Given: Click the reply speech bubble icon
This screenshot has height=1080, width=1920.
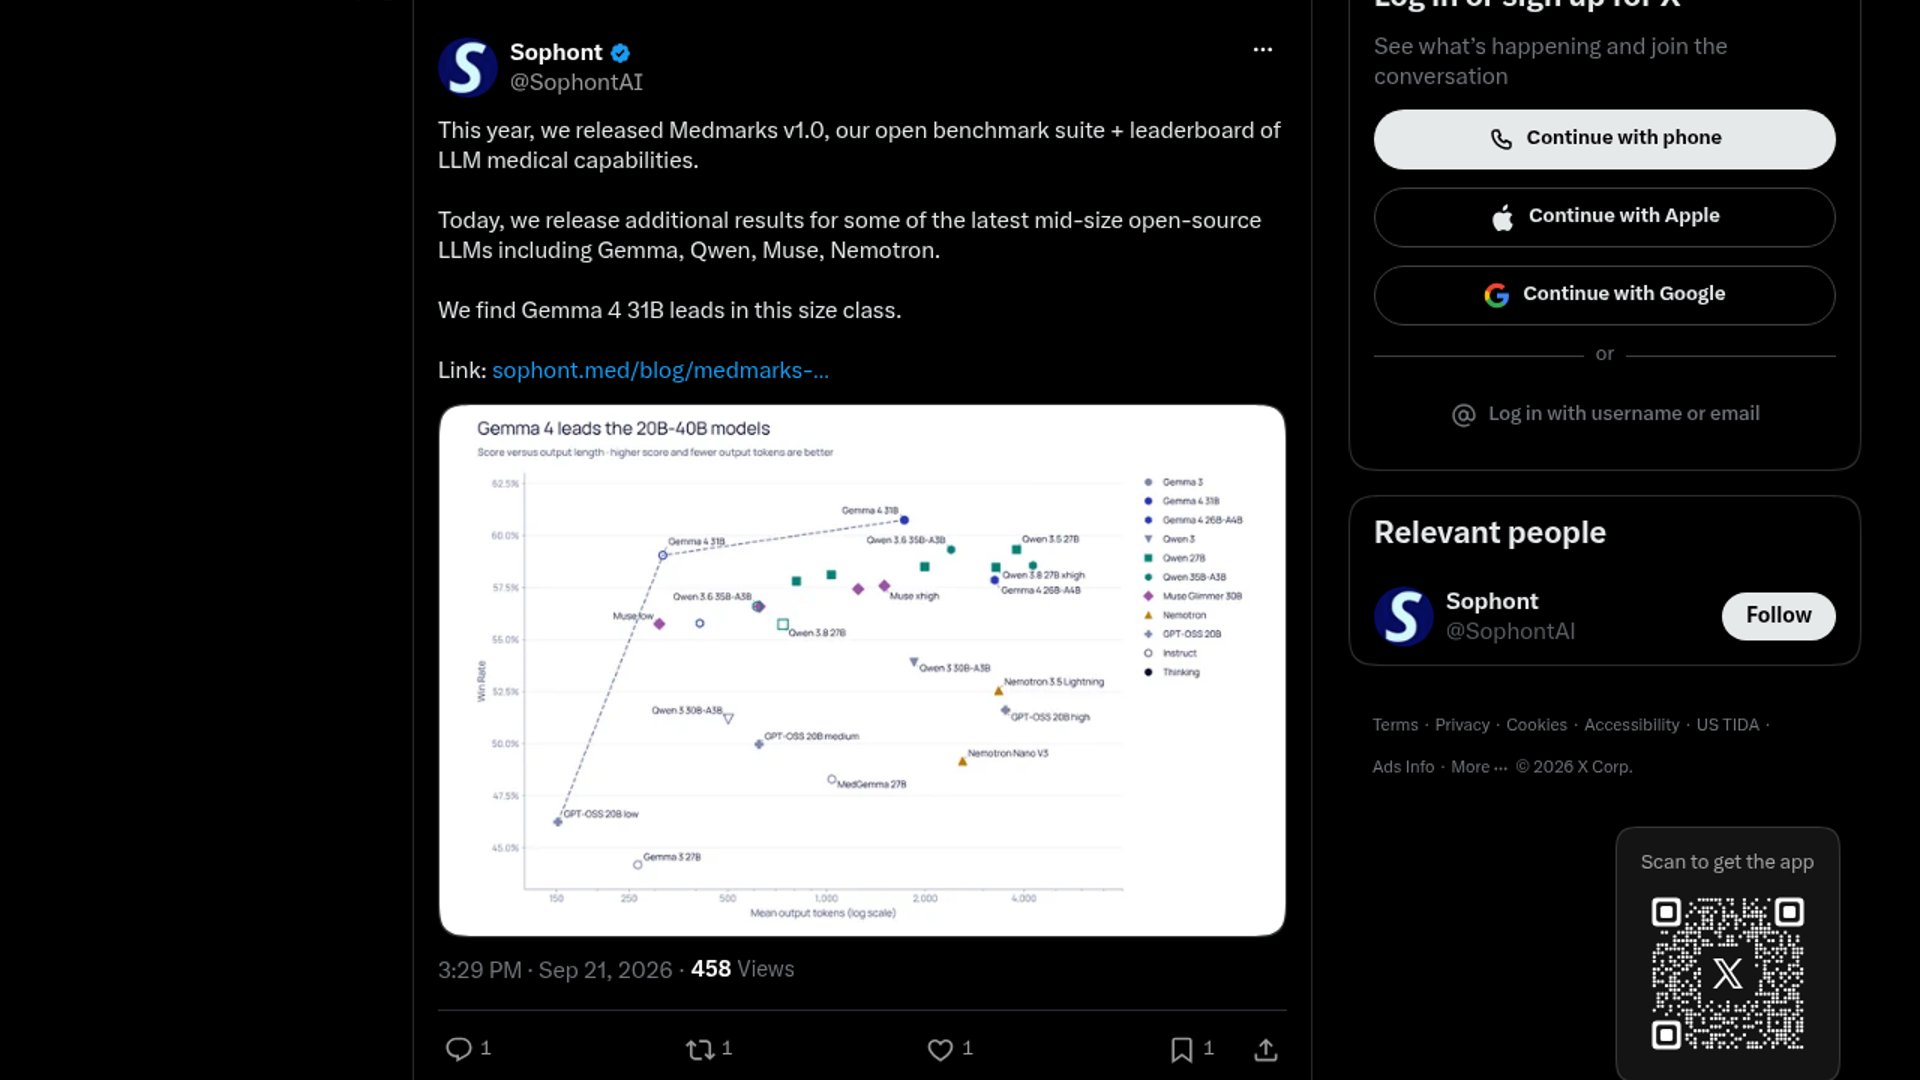Looking at the screenshot, I should click(458, 1048).
